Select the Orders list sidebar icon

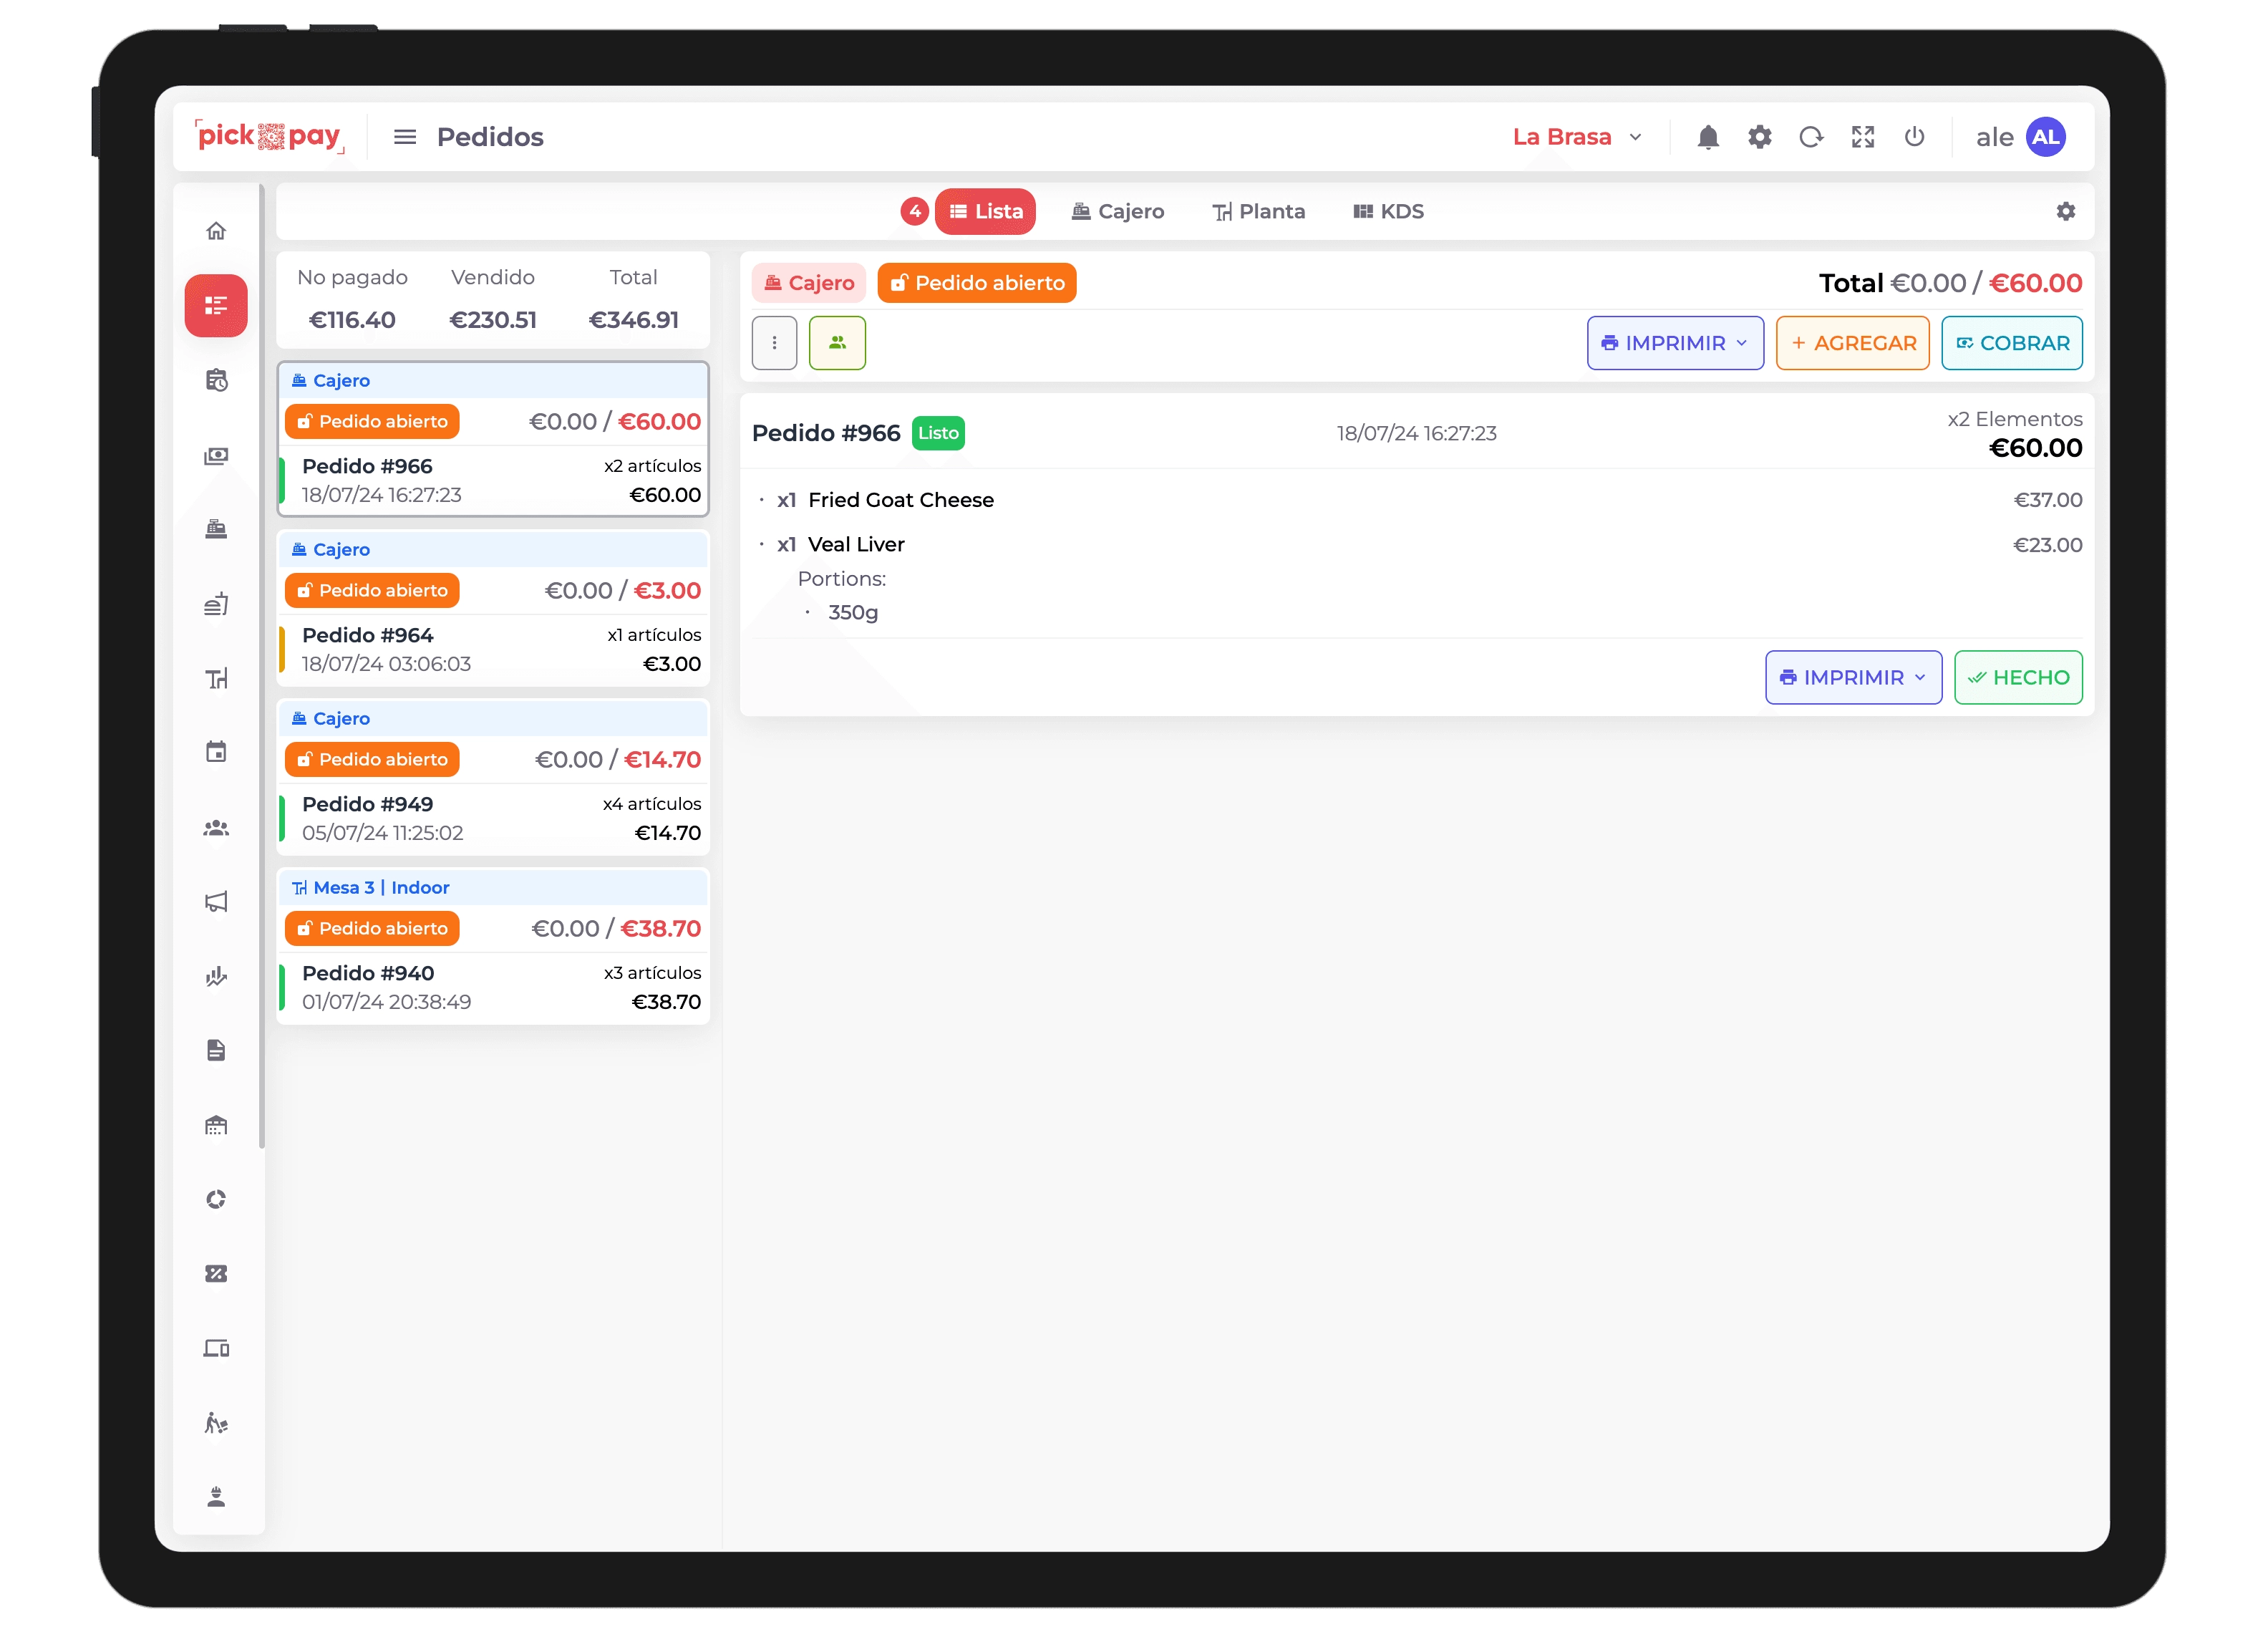point(216,305)
